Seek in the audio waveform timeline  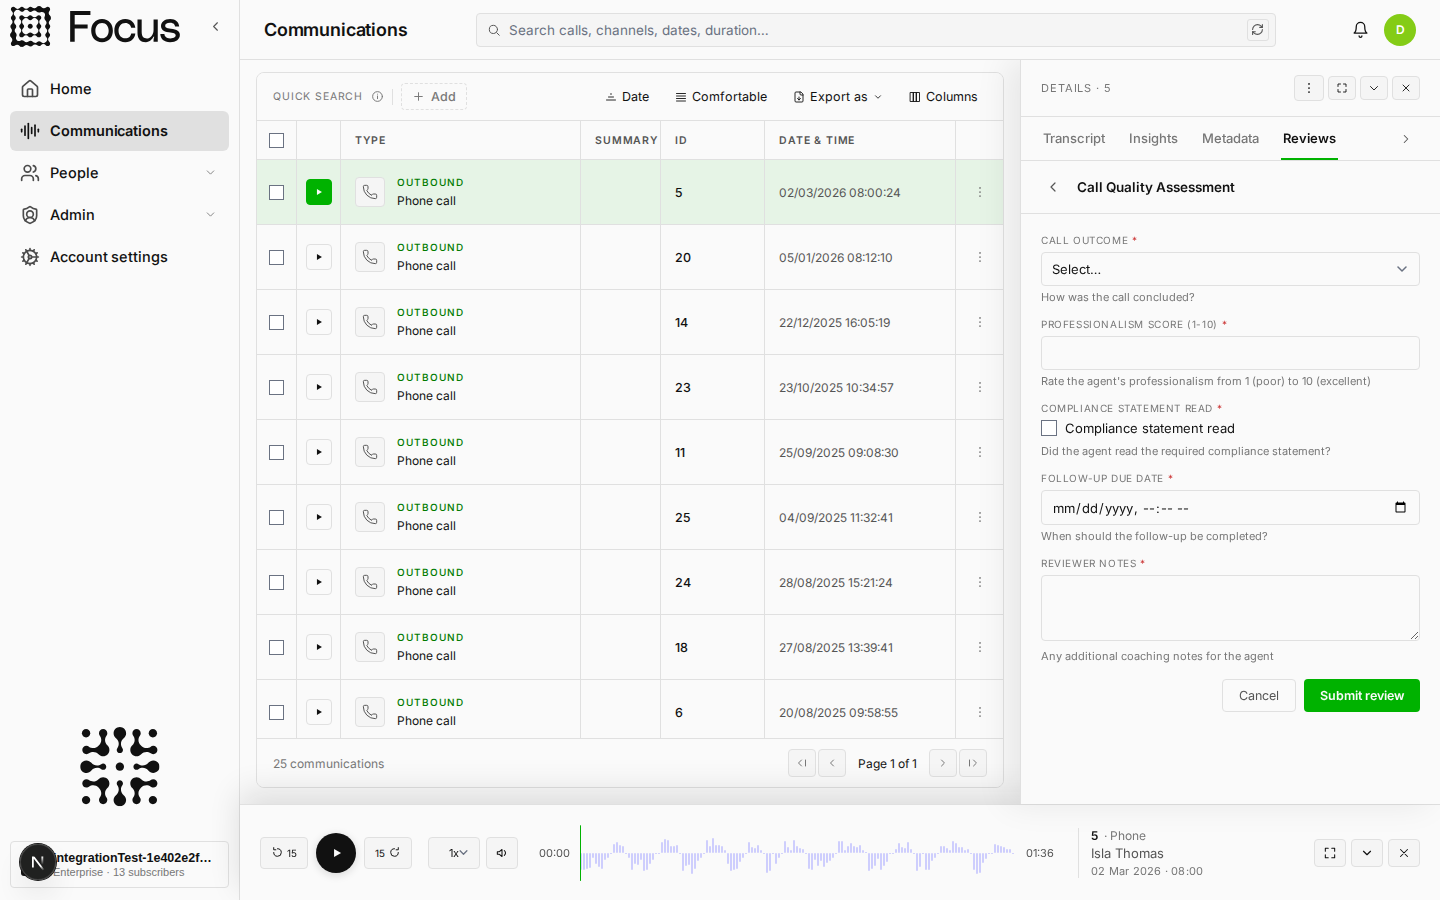click(x=798, y=853)
